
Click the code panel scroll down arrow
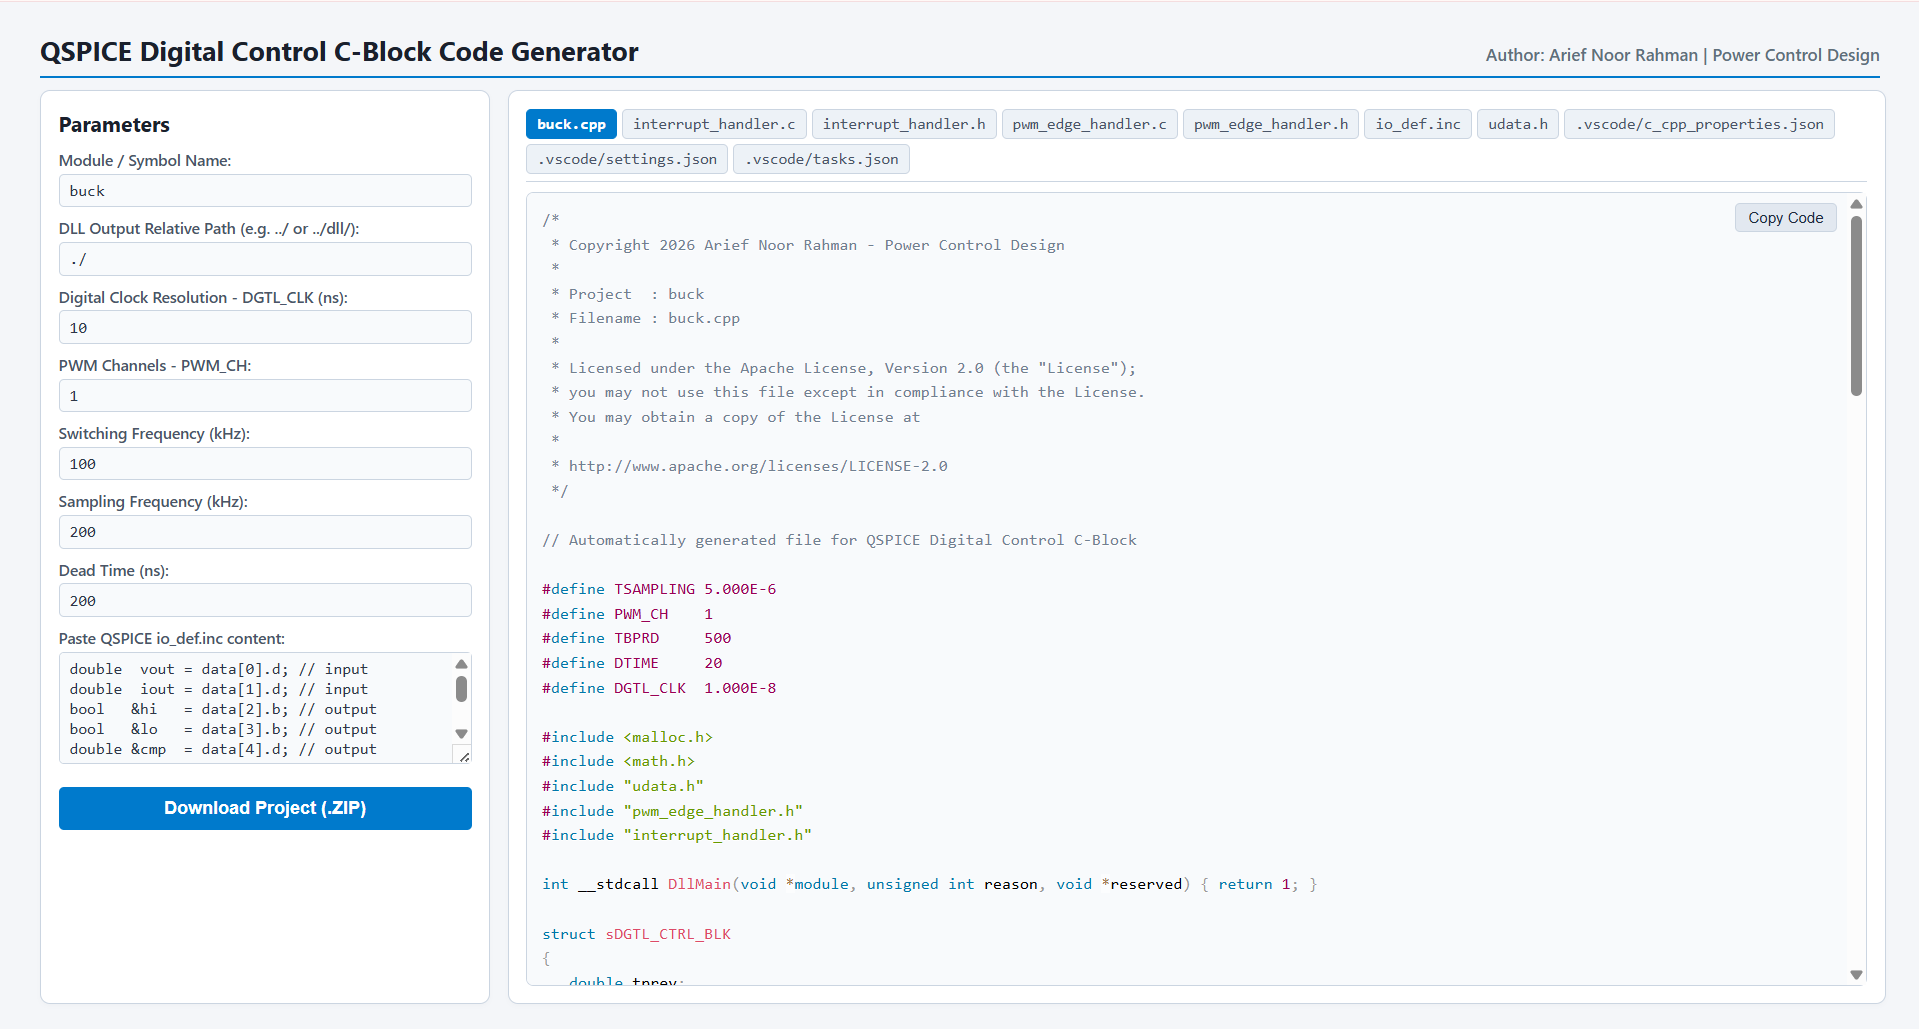(1856, 974)
